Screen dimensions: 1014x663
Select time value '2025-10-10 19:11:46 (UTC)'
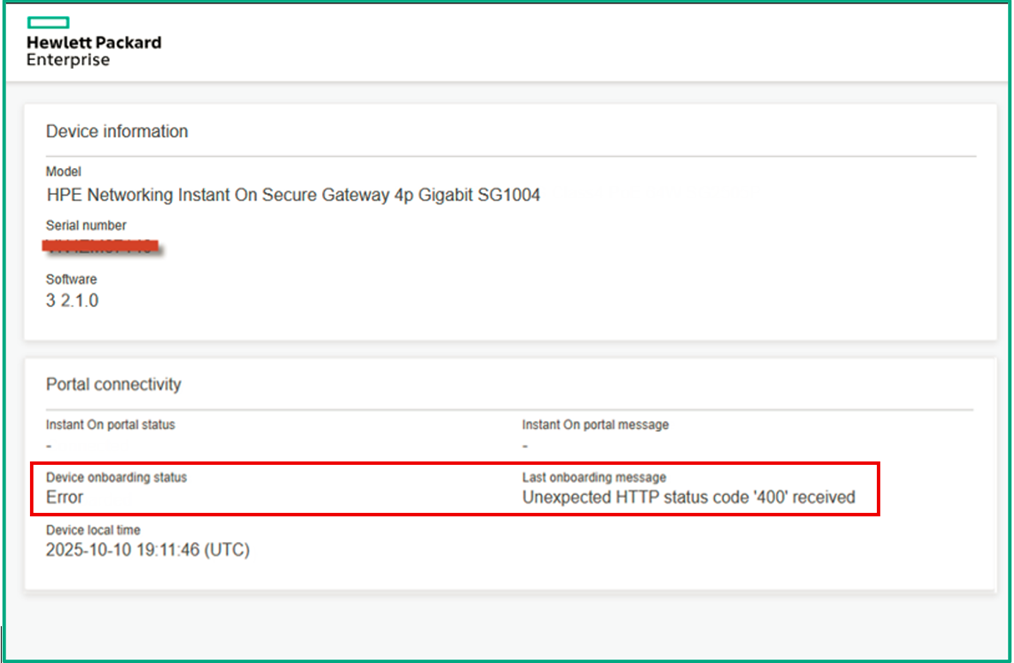pyautogui.click(x=147, y=550)
